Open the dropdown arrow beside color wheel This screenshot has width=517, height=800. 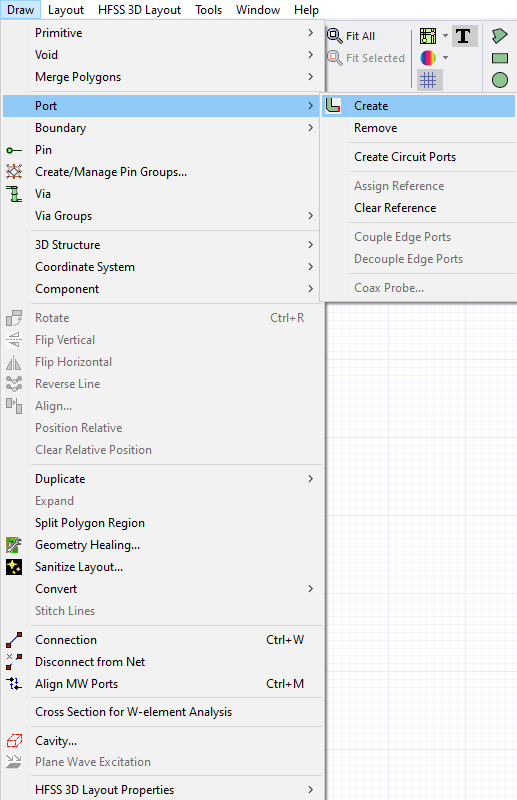(446, 58)
